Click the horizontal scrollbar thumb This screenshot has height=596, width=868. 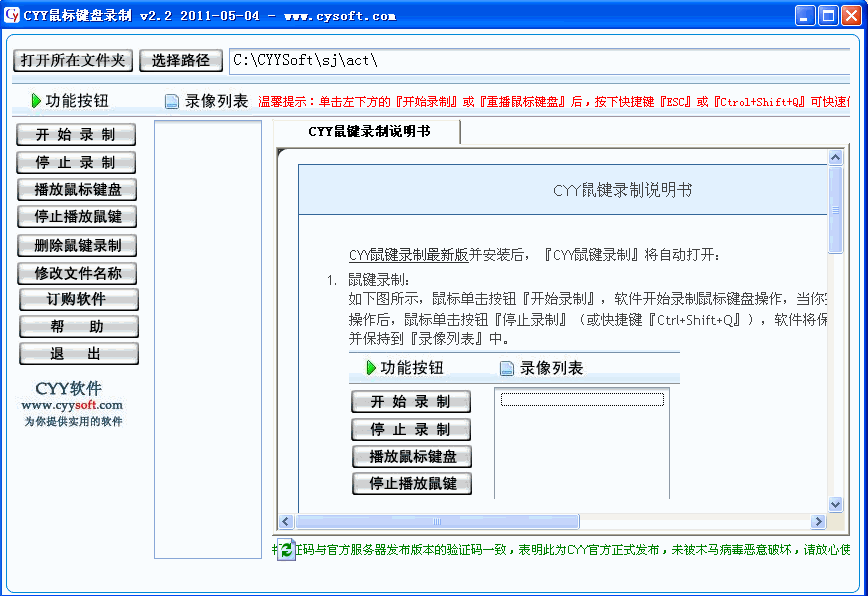pos(437,521)
